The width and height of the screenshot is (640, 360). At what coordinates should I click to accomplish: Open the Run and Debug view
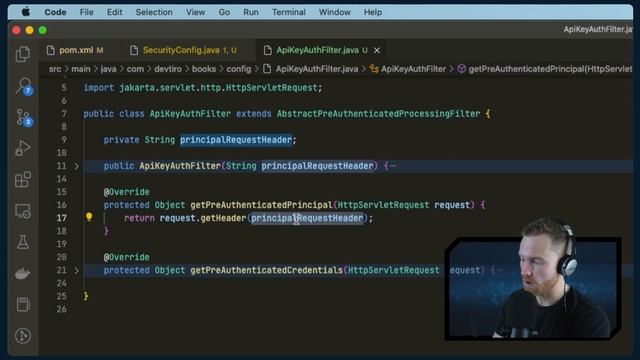tap(23, 149)
